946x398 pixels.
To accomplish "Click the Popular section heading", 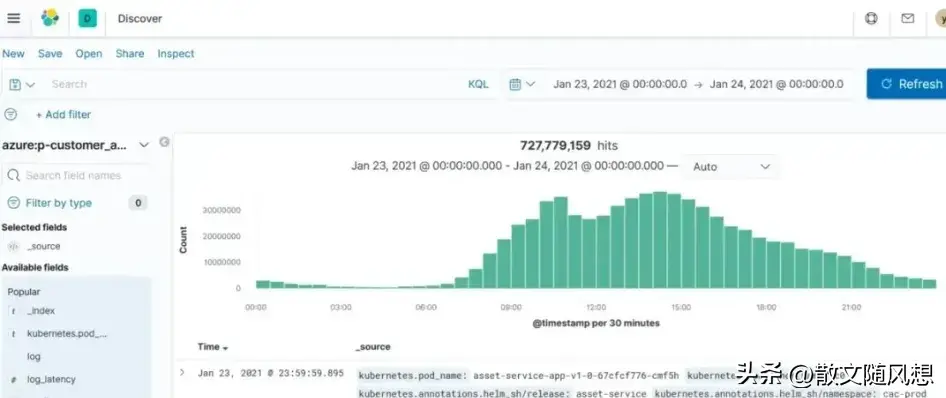I will tap(24, 292).
